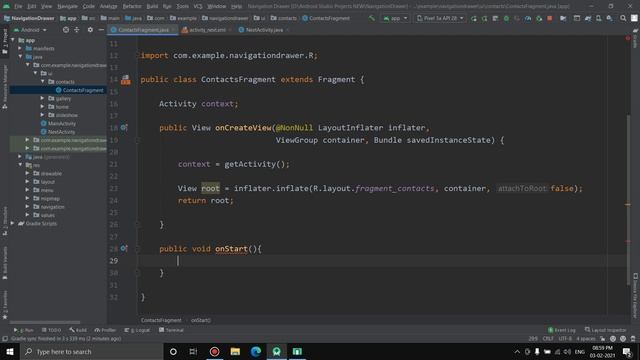Select ContactsFragment.java editor tab
The image size is (640, 360).
143,30
